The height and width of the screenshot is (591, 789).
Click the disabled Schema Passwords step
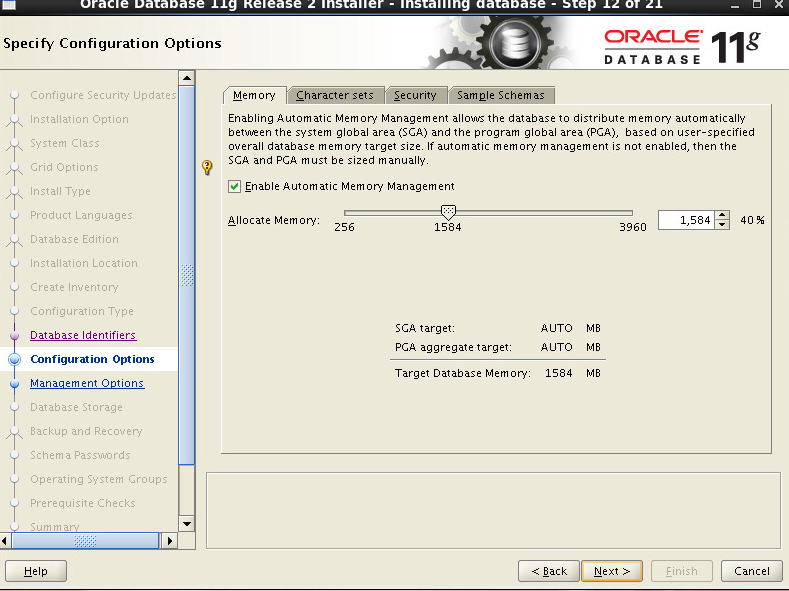80,455
